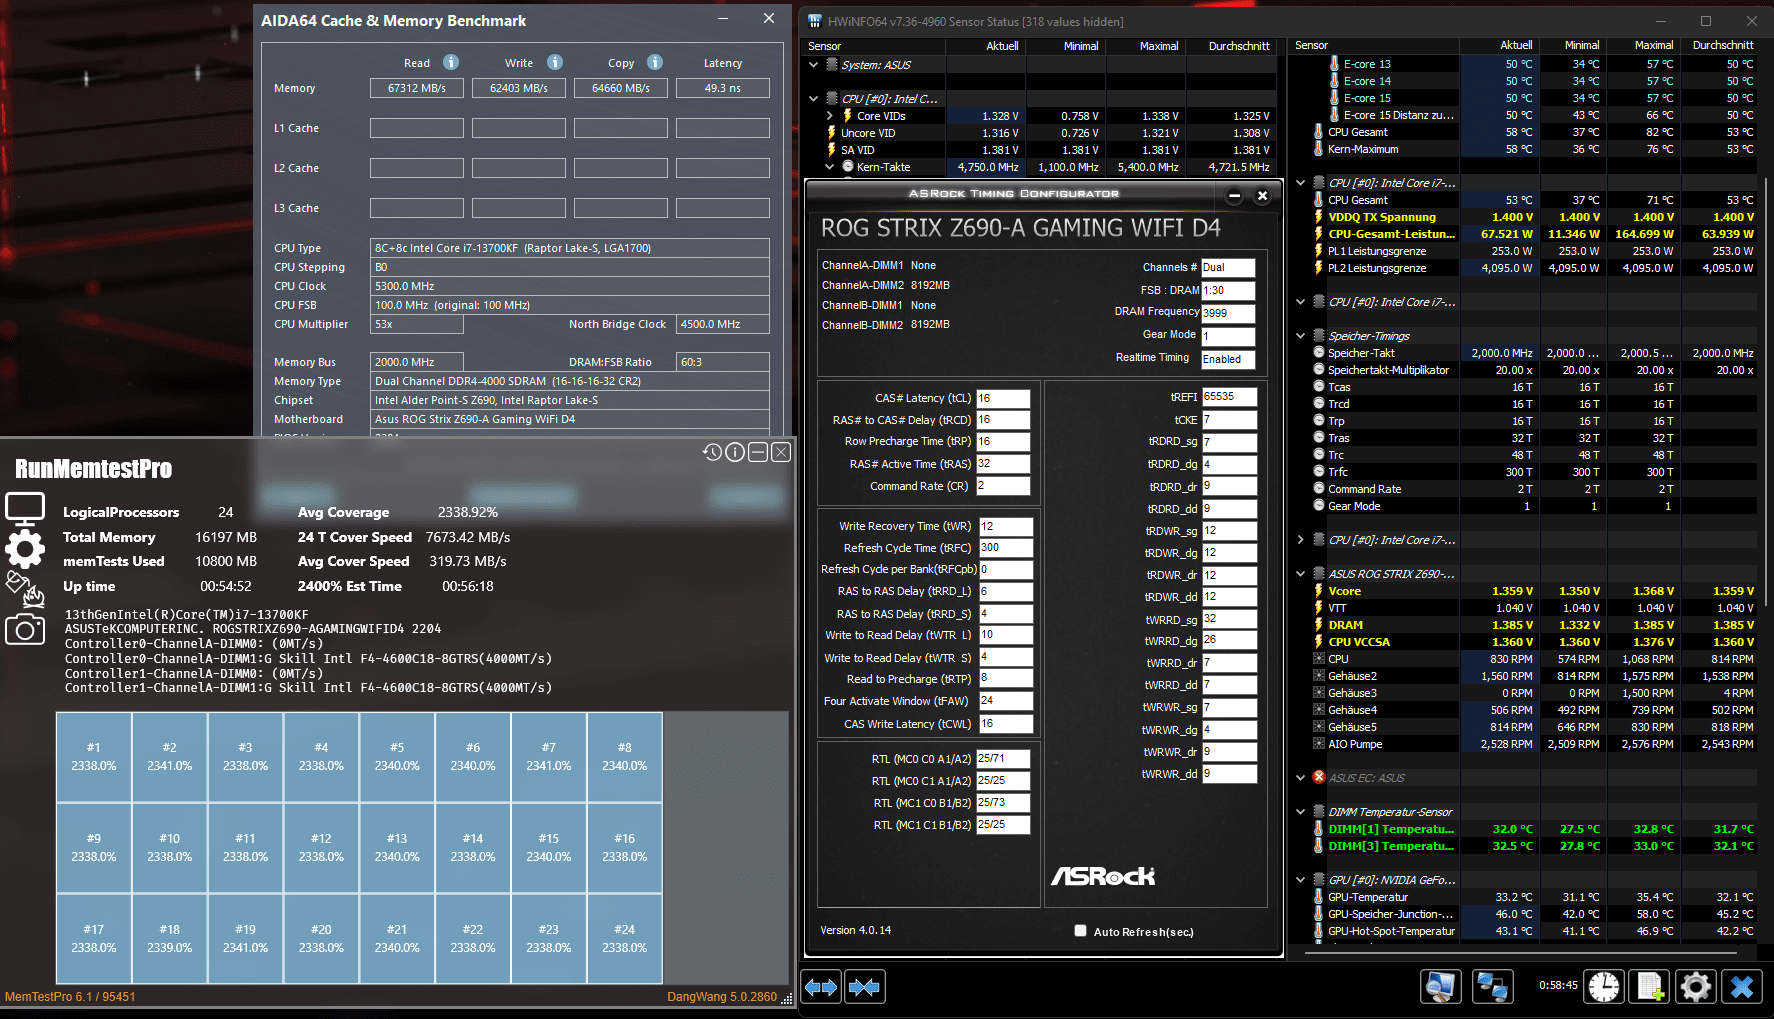
Task: Click the Vcore lightning sensor icon
Action: [1319, 591]
